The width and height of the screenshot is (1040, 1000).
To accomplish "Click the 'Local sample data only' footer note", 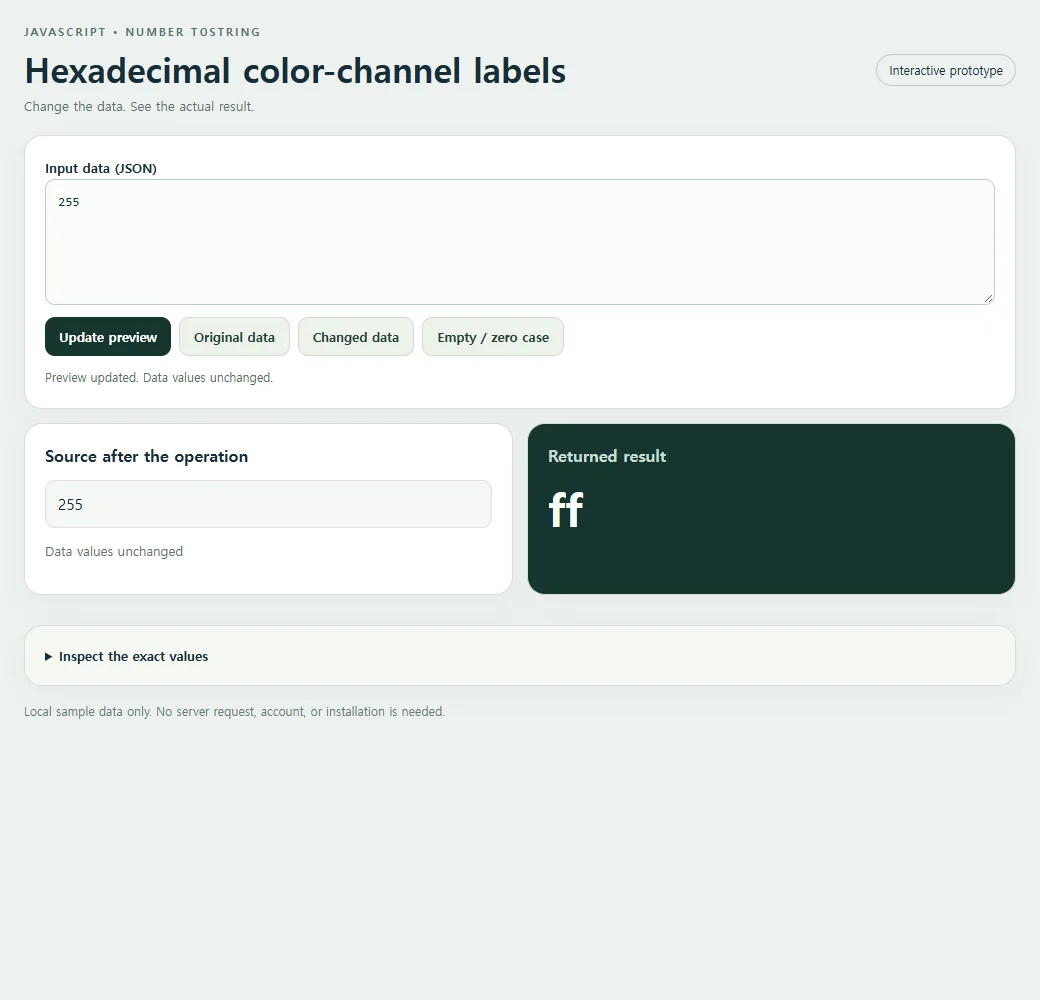I will click(235, 712).
